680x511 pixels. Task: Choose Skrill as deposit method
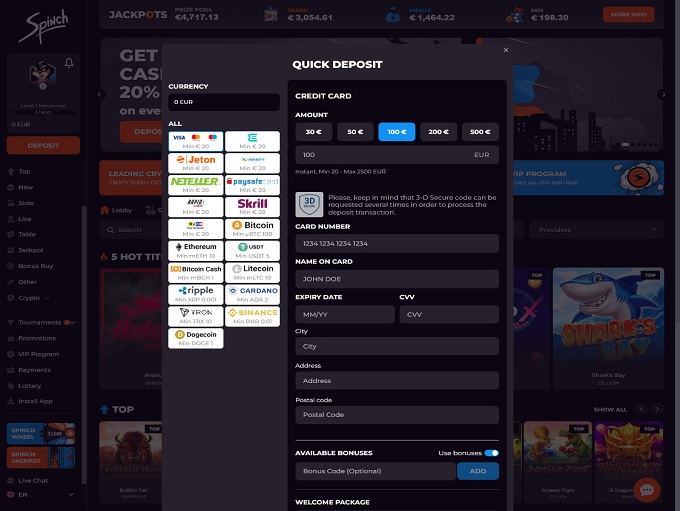(252, 206)
